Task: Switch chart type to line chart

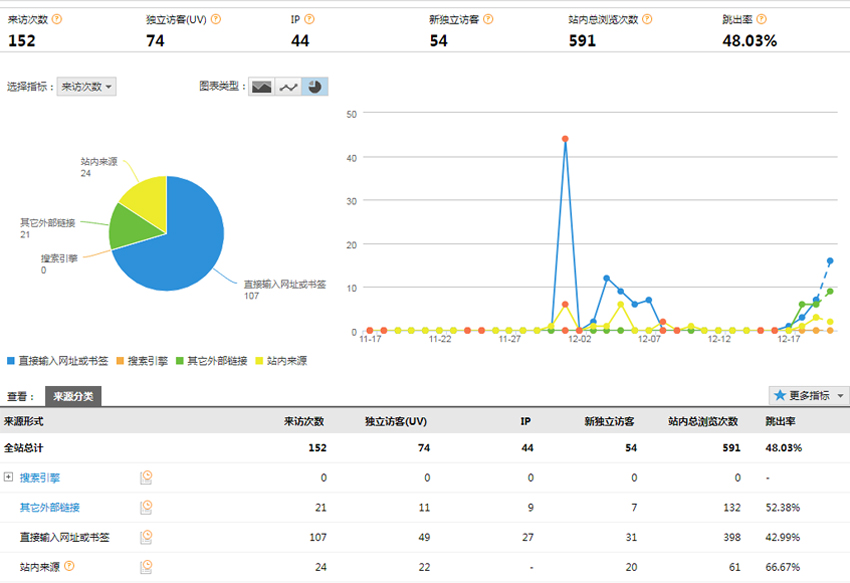Action: [289, 87]
